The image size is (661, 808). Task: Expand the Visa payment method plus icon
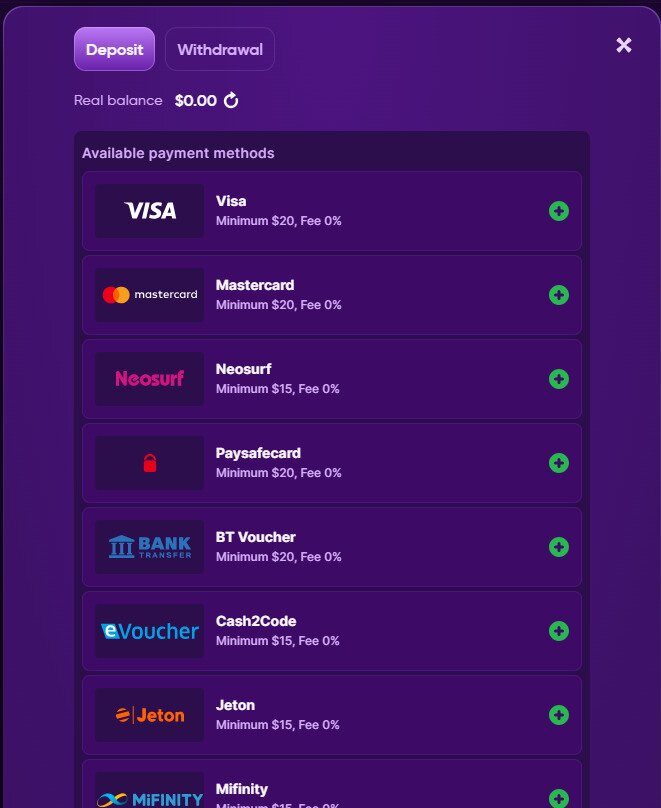pos(558,211)
